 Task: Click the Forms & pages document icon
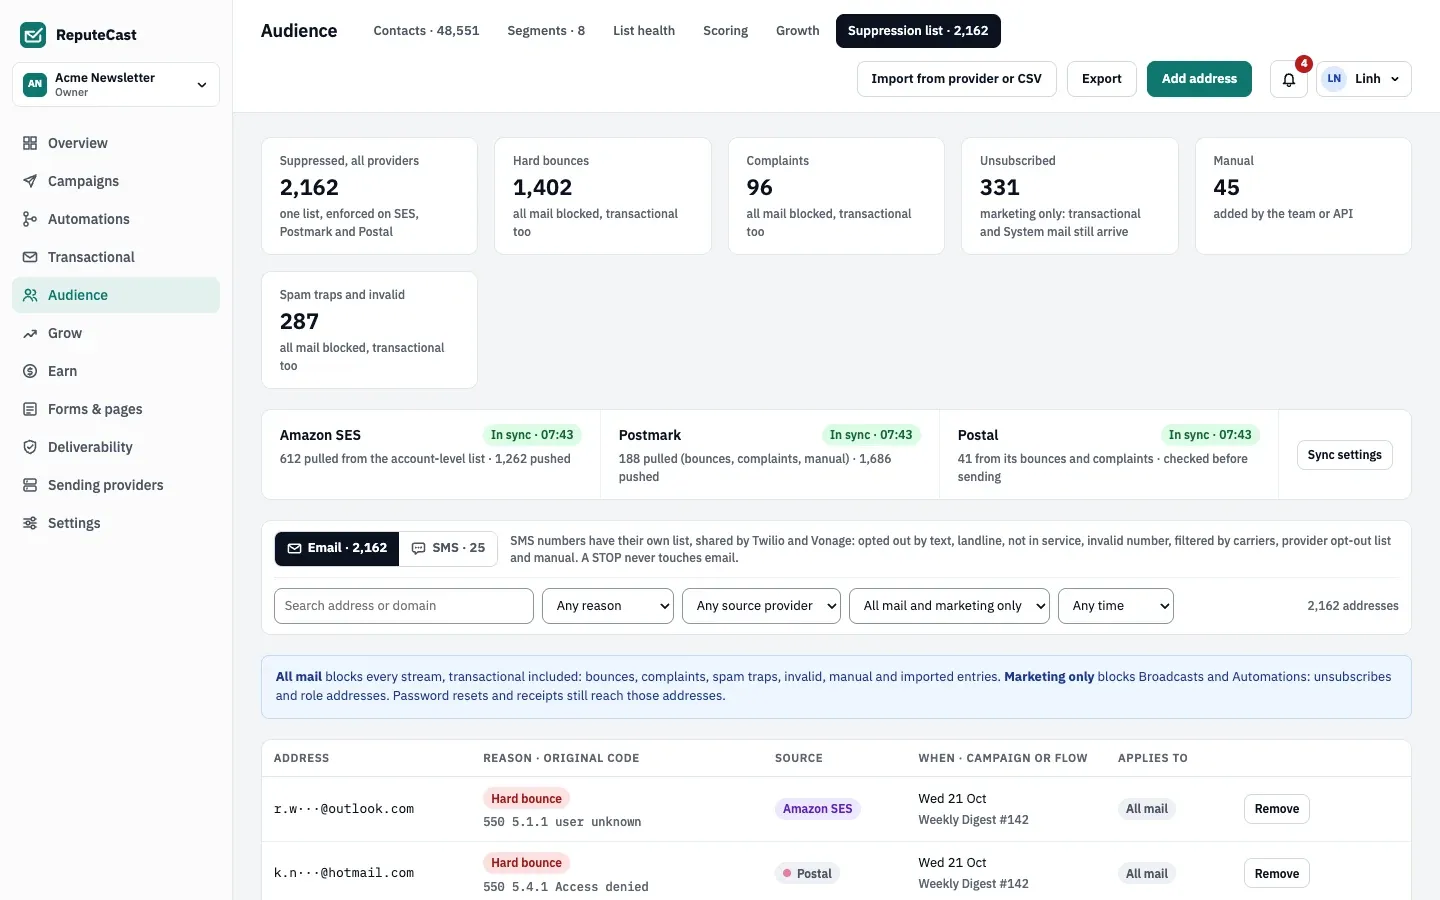click(x=30, y=409)
